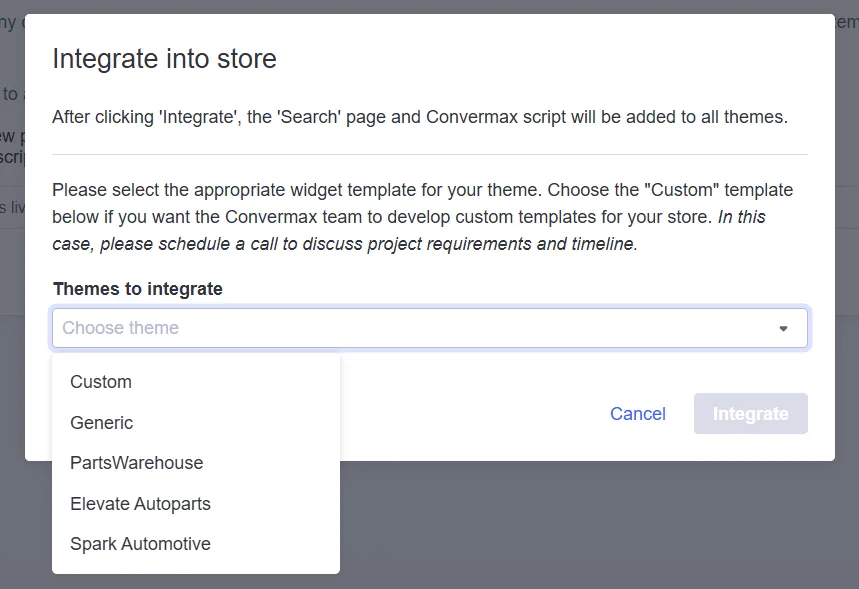The width and height of the screenshot is (859, 589).
Task: Click the 'After clicking Integrate' description sentence
Action: 420,117
